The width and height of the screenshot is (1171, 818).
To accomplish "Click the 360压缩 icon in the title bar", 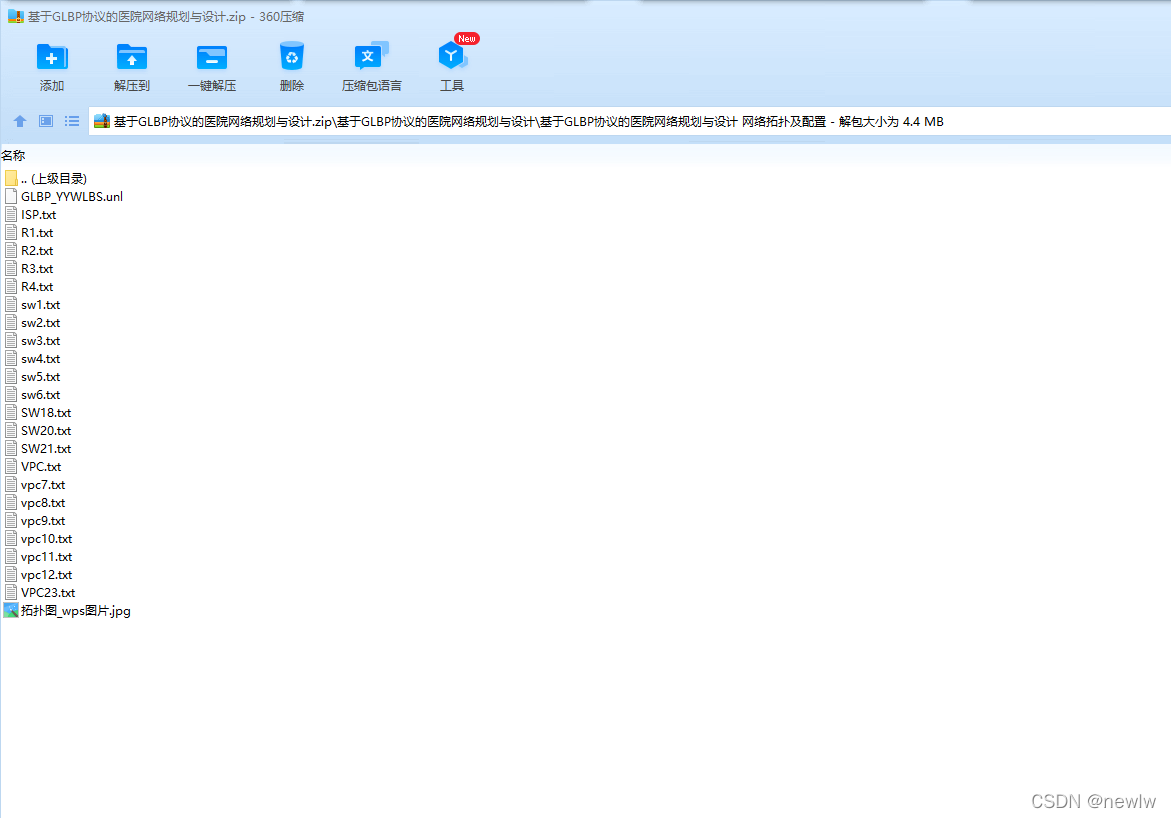I will (15, 16).
